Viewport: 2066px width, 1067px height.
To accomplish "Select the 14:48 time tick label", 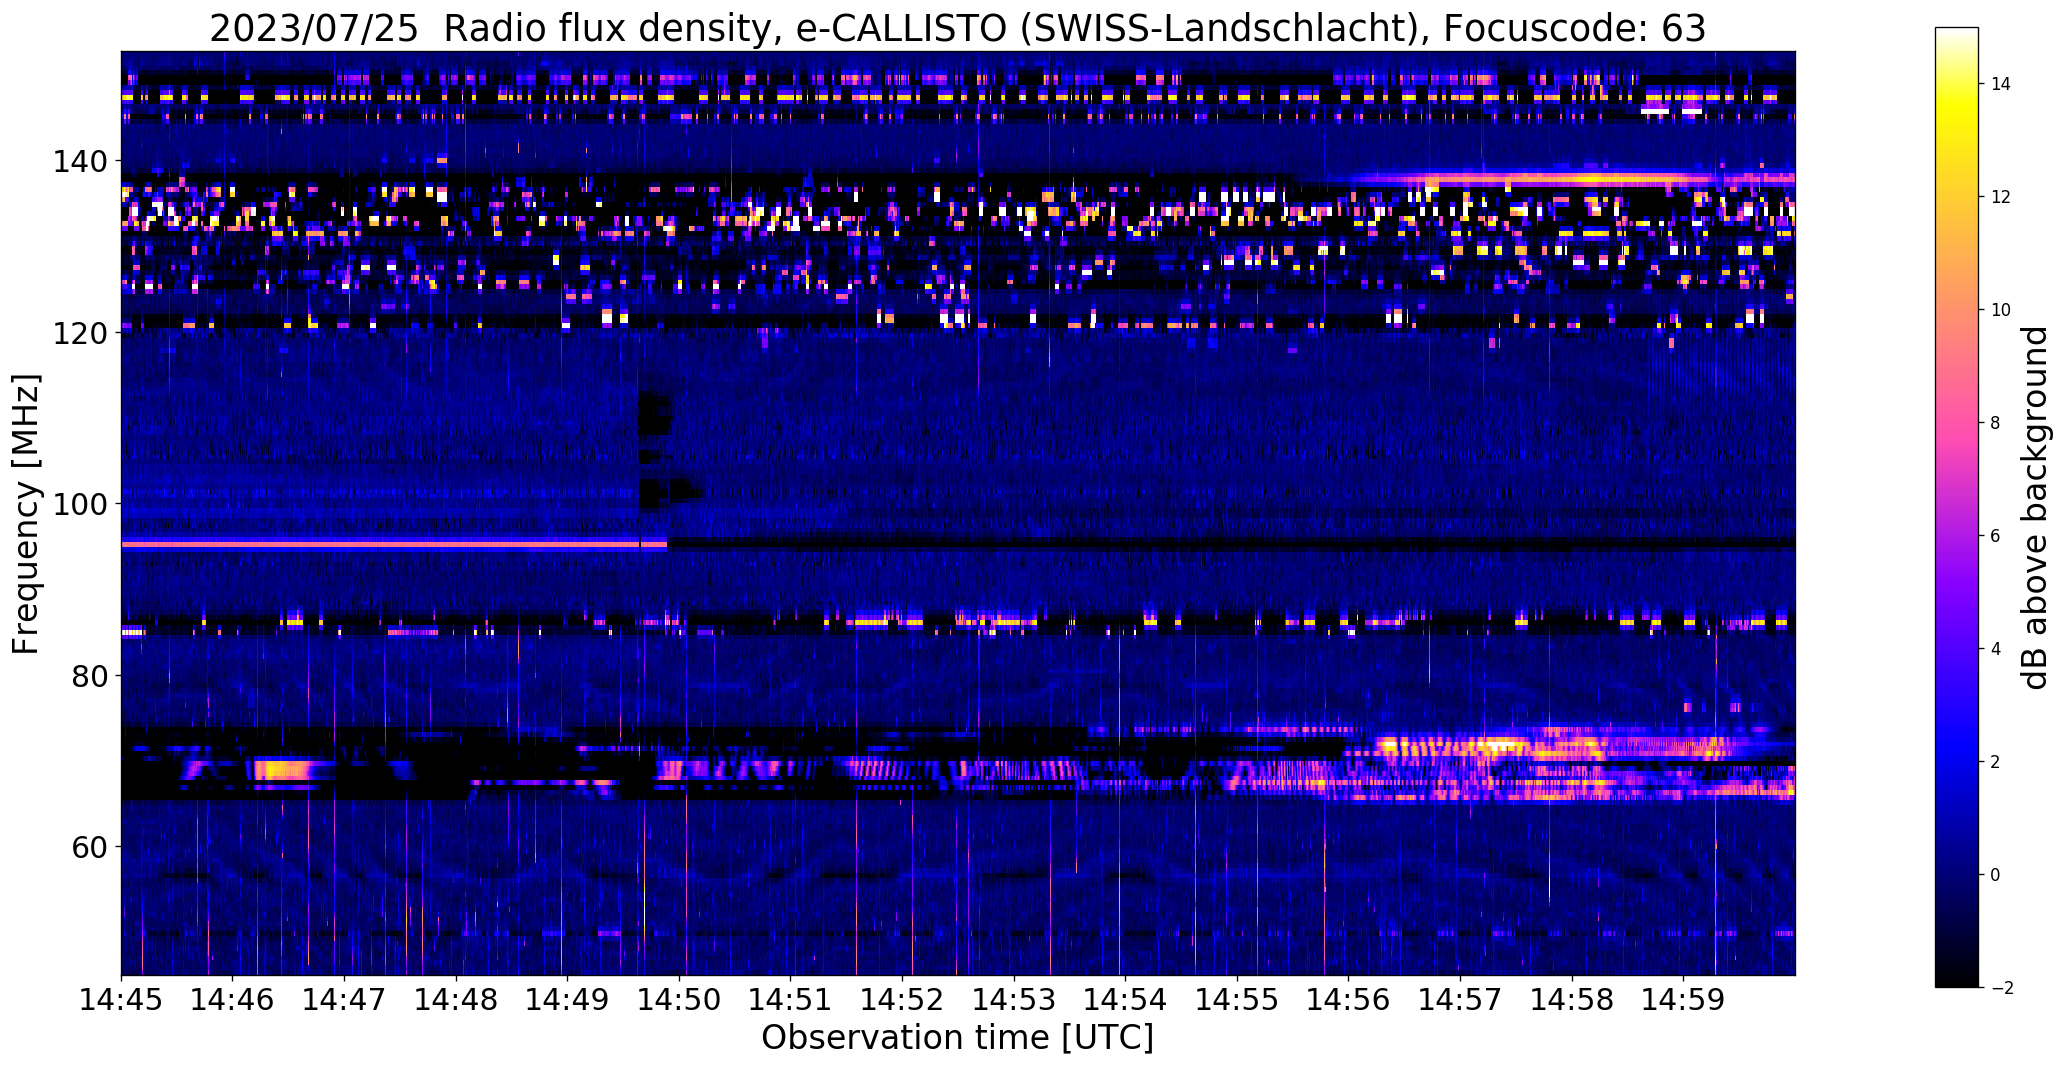I will pos(457,999).
